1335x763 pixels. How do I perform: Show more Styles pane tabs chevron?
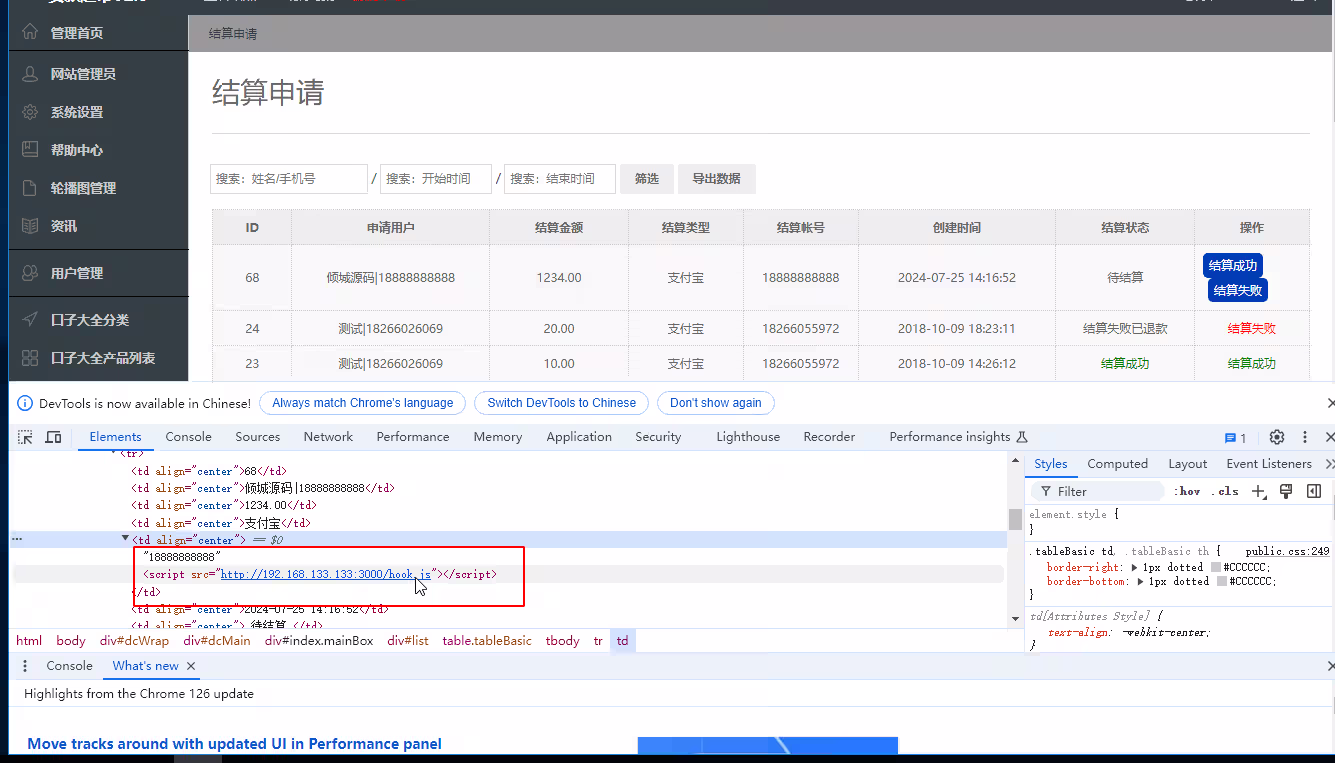pos(1328,464)
